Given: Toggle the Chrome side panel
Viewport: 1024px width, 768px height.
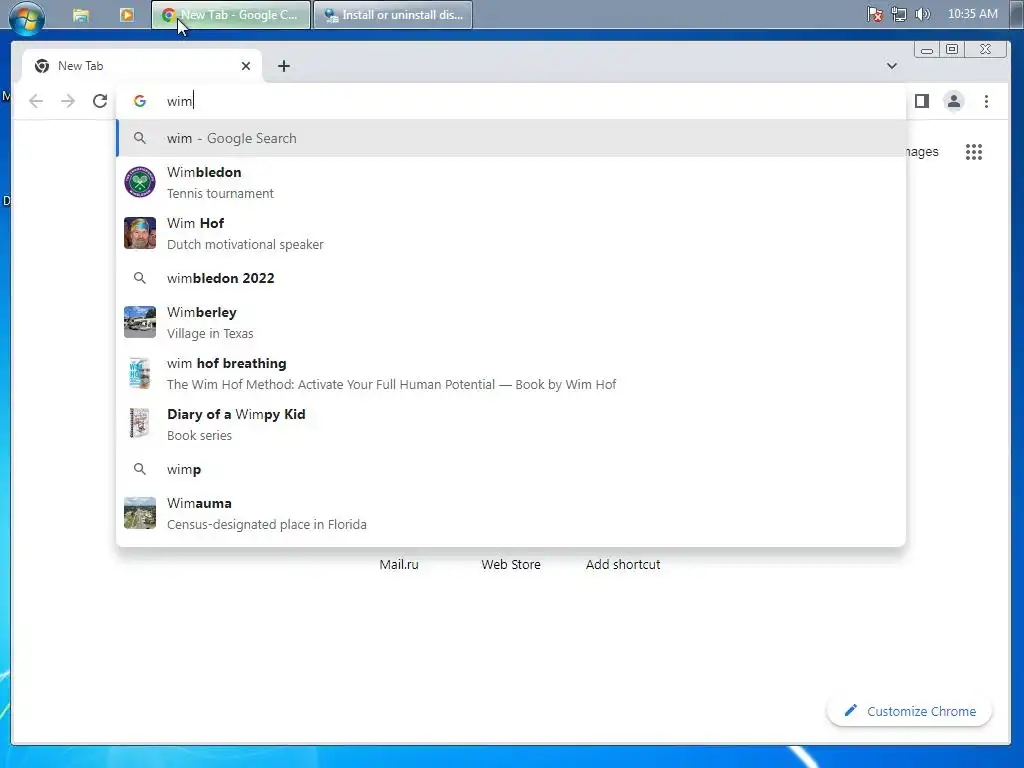Looking at the screenshot, I should (x=921, y=101).
